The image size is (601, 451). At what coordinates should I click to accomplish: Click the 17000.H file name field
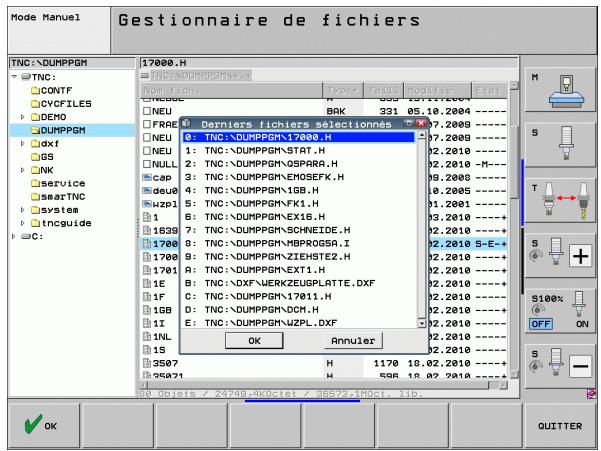[x=329, y=63]
